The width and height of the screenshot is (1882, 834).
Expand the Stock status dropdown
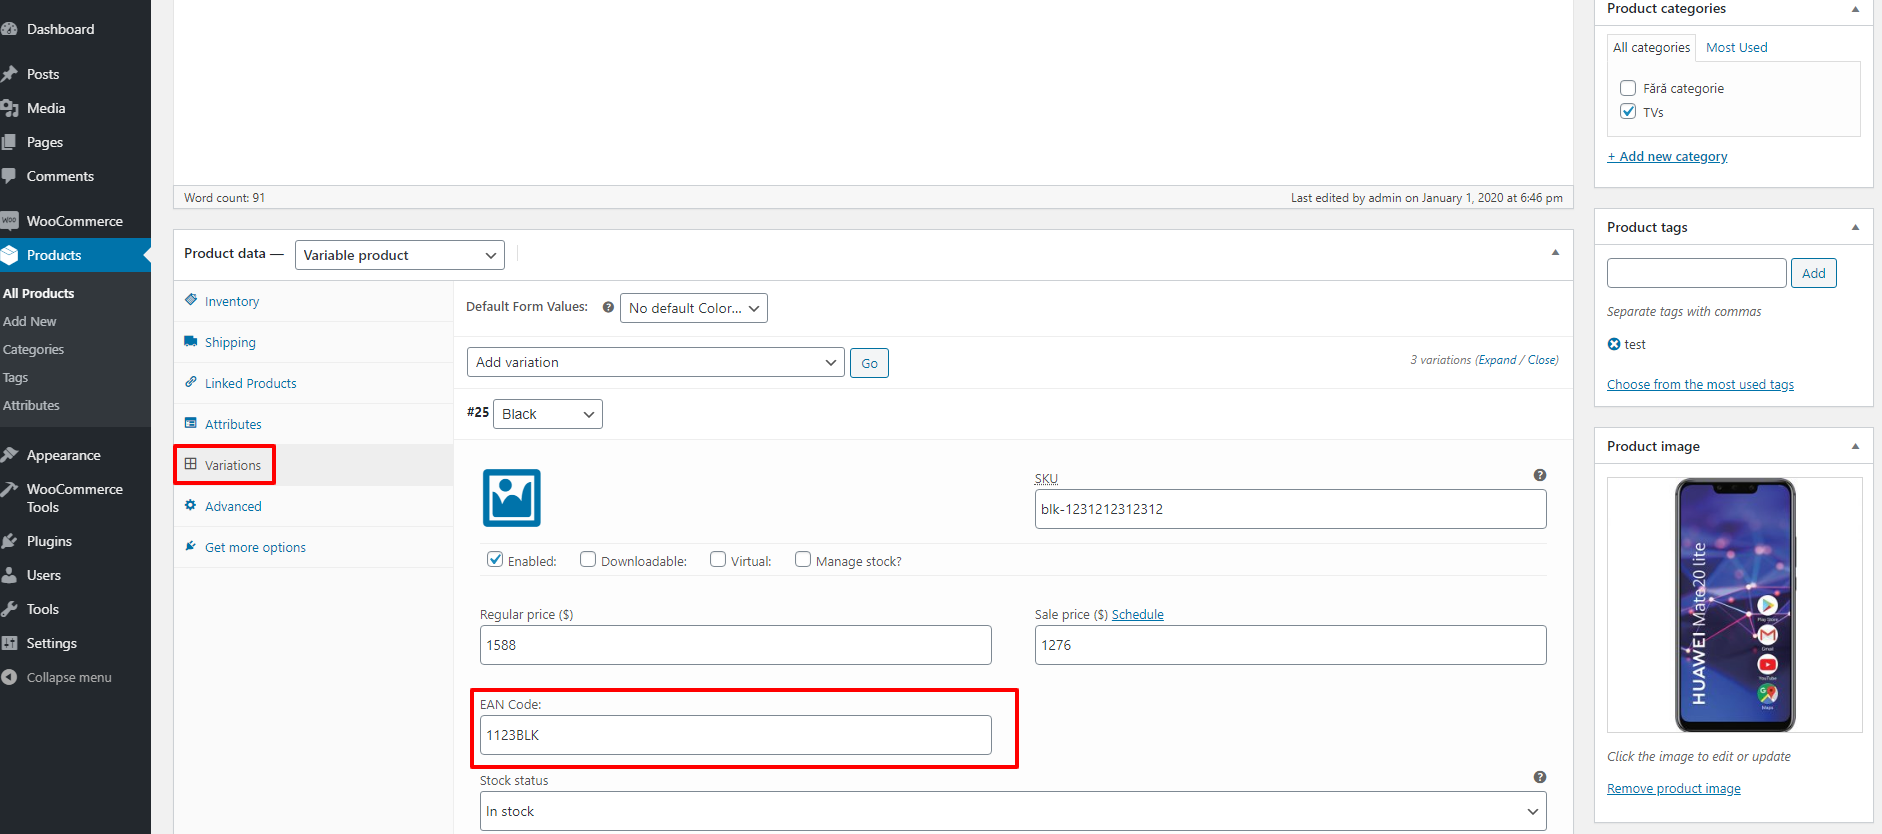(1012, 811)
